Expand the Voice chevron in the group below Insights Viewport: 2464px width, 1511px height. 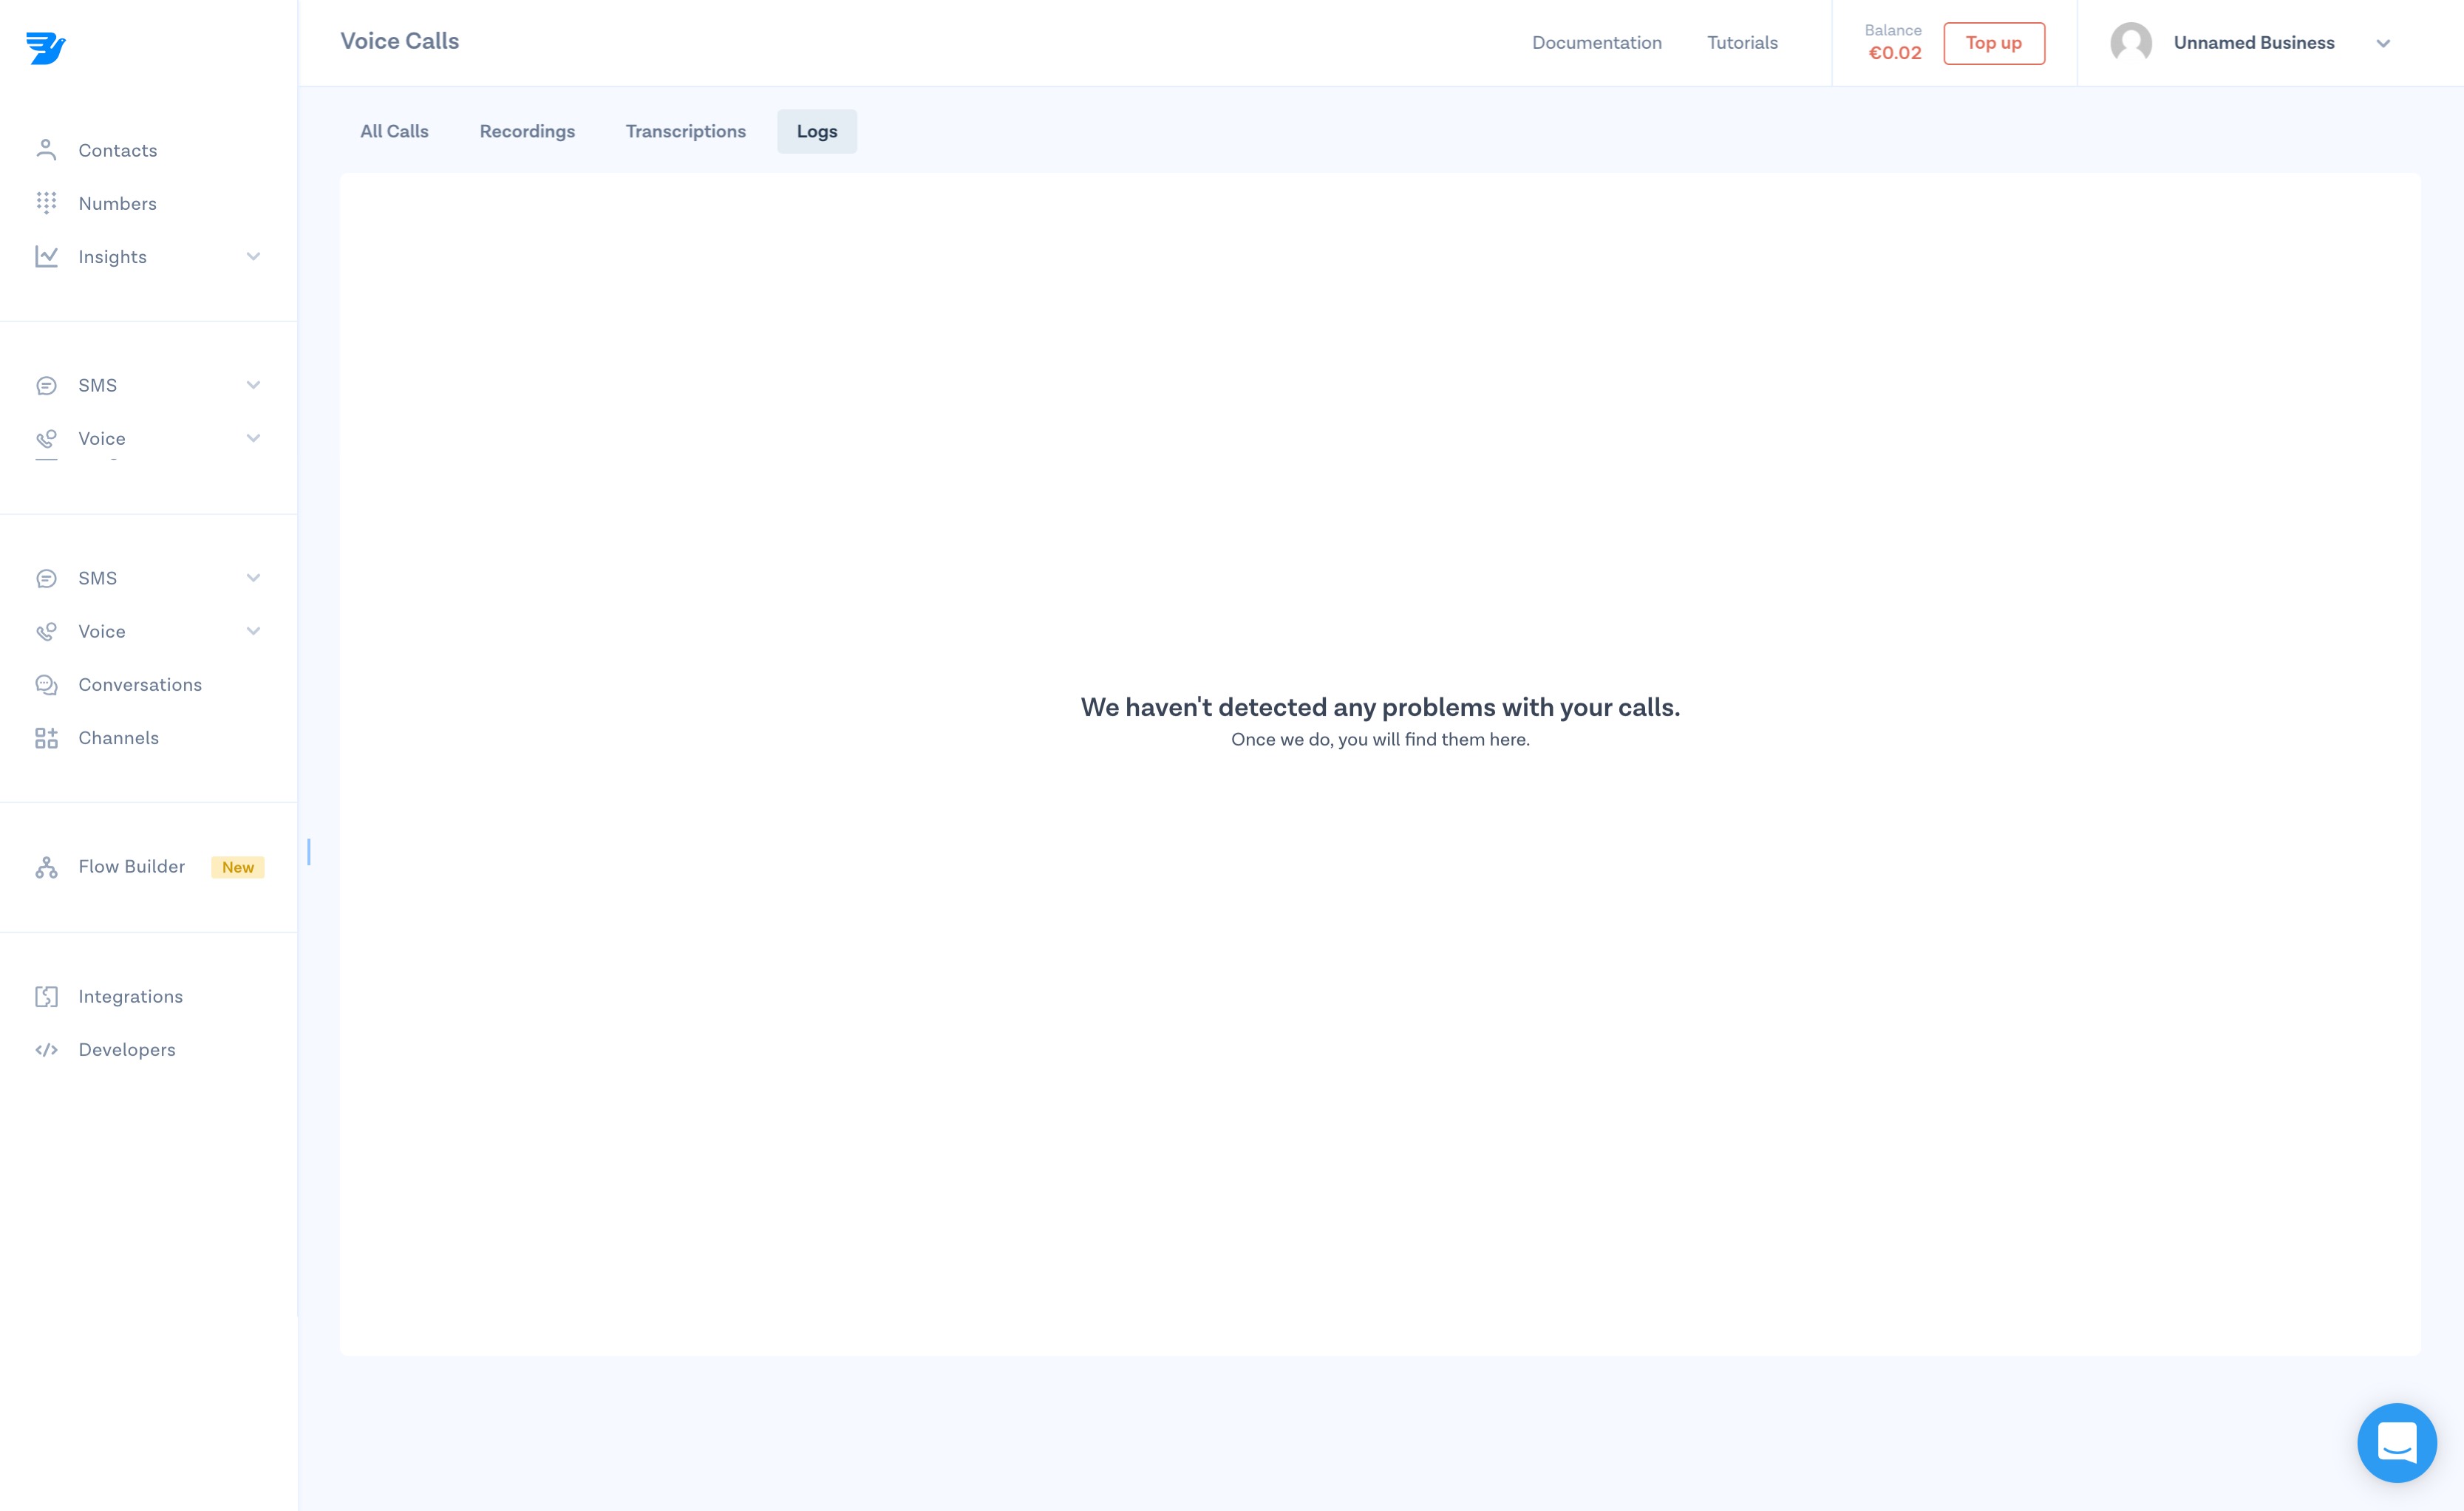[253, 438]
